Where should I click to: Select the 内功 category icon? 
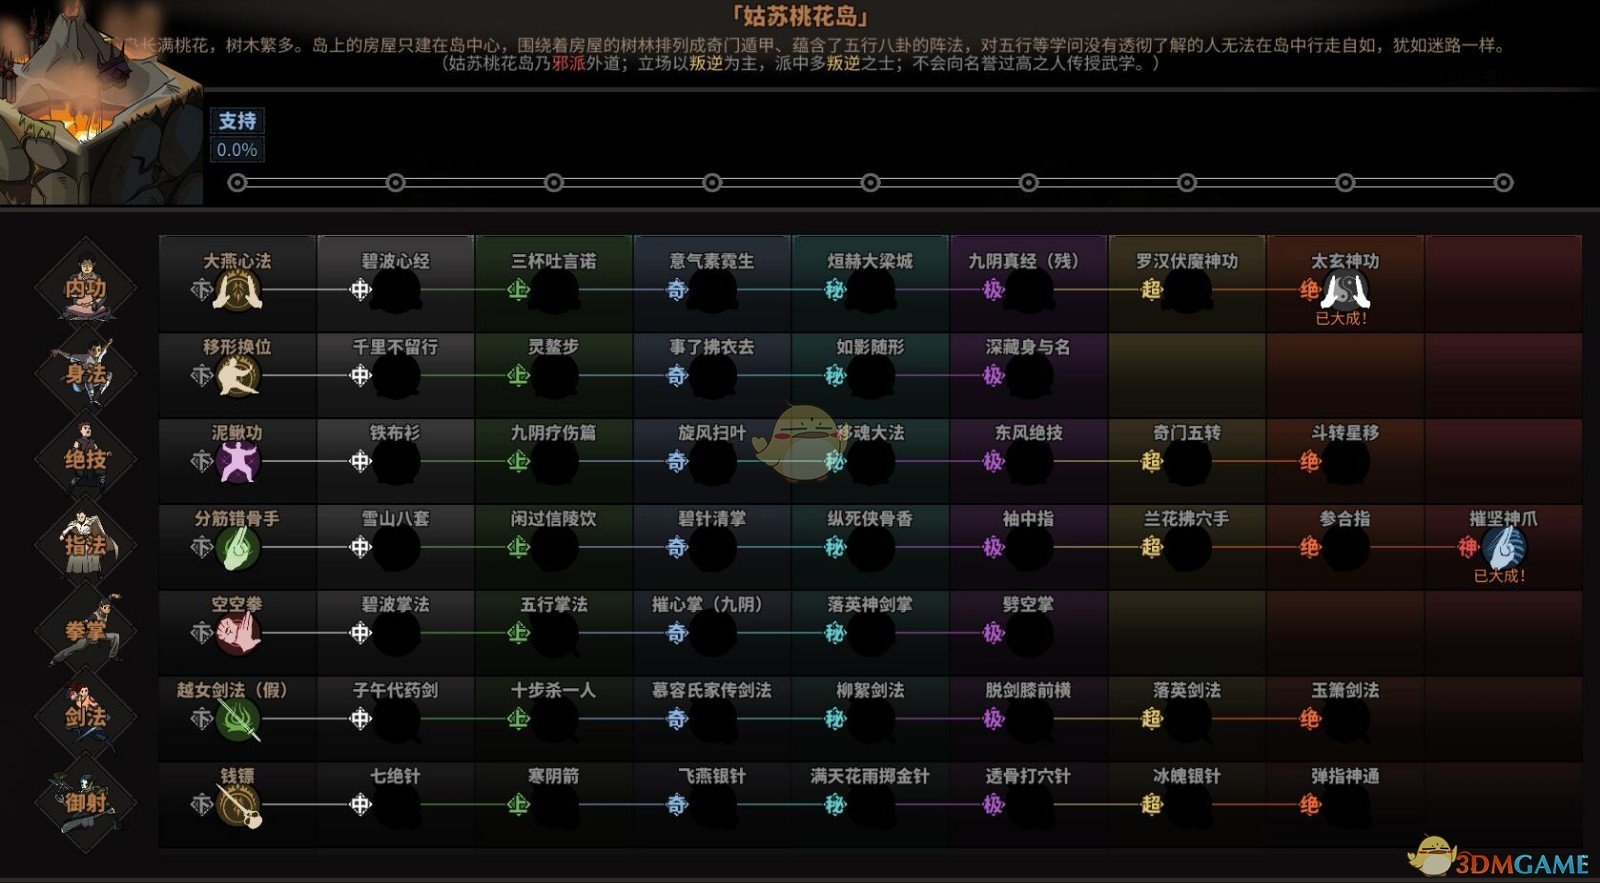click(86, 286)
